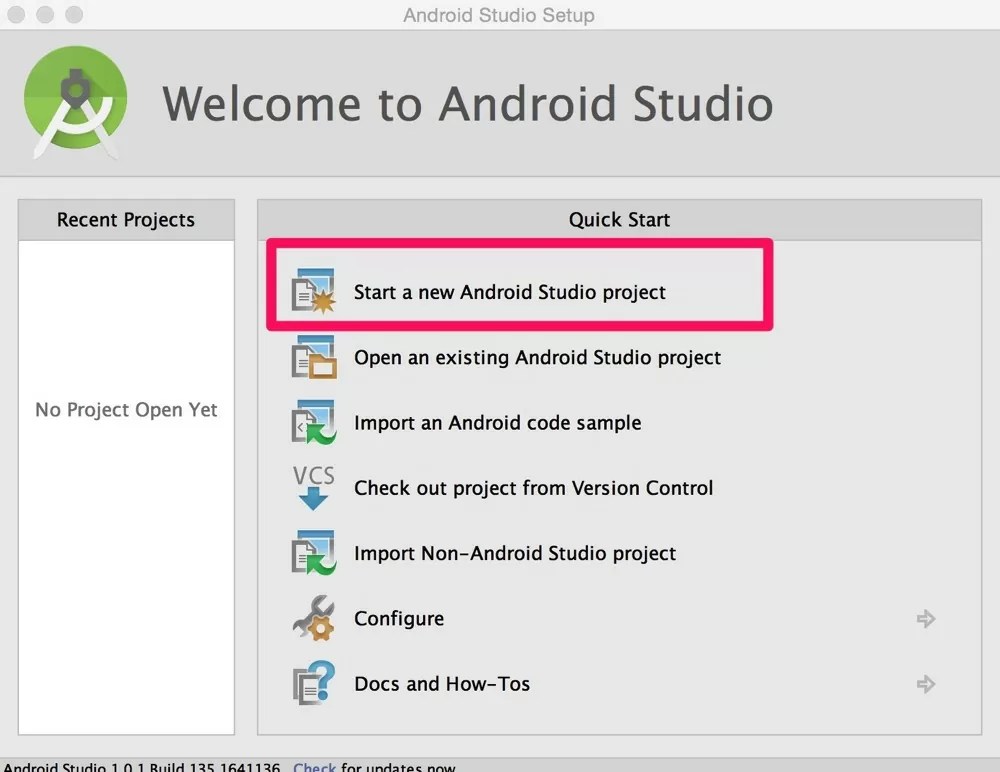The height and width of the screenshot is (772, 1000).
Task: Click the No Project Open Yet text
Action: pyautogui.click(x=126, y=410)
